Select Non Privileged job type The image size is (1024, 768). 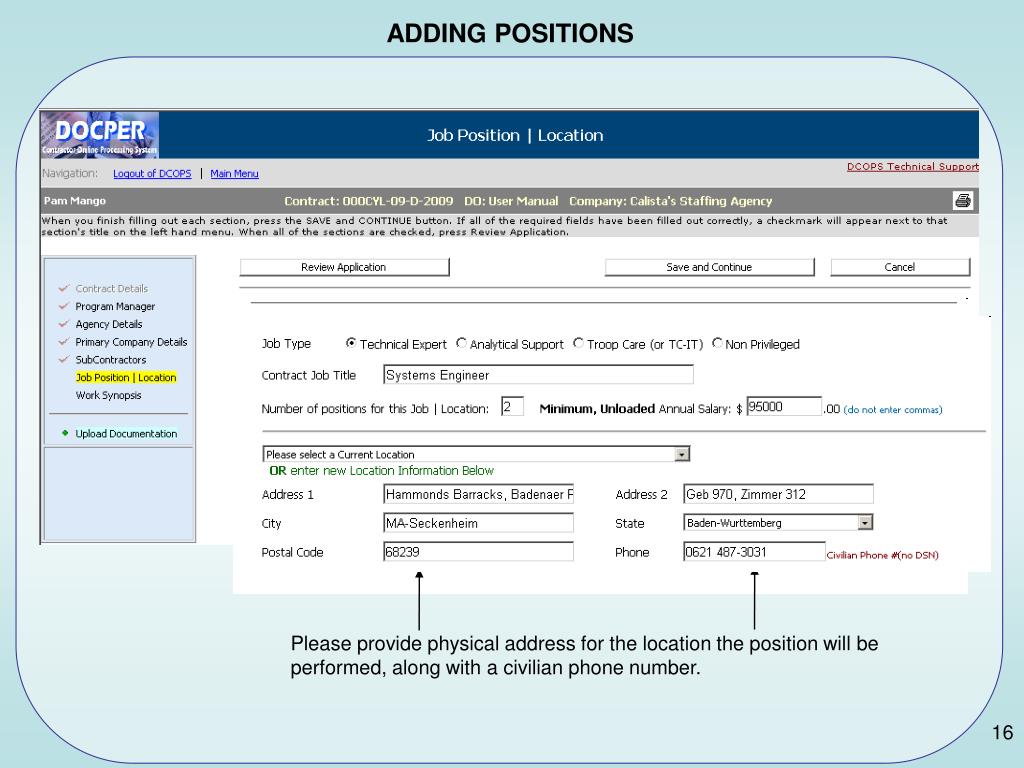[717, 343]
